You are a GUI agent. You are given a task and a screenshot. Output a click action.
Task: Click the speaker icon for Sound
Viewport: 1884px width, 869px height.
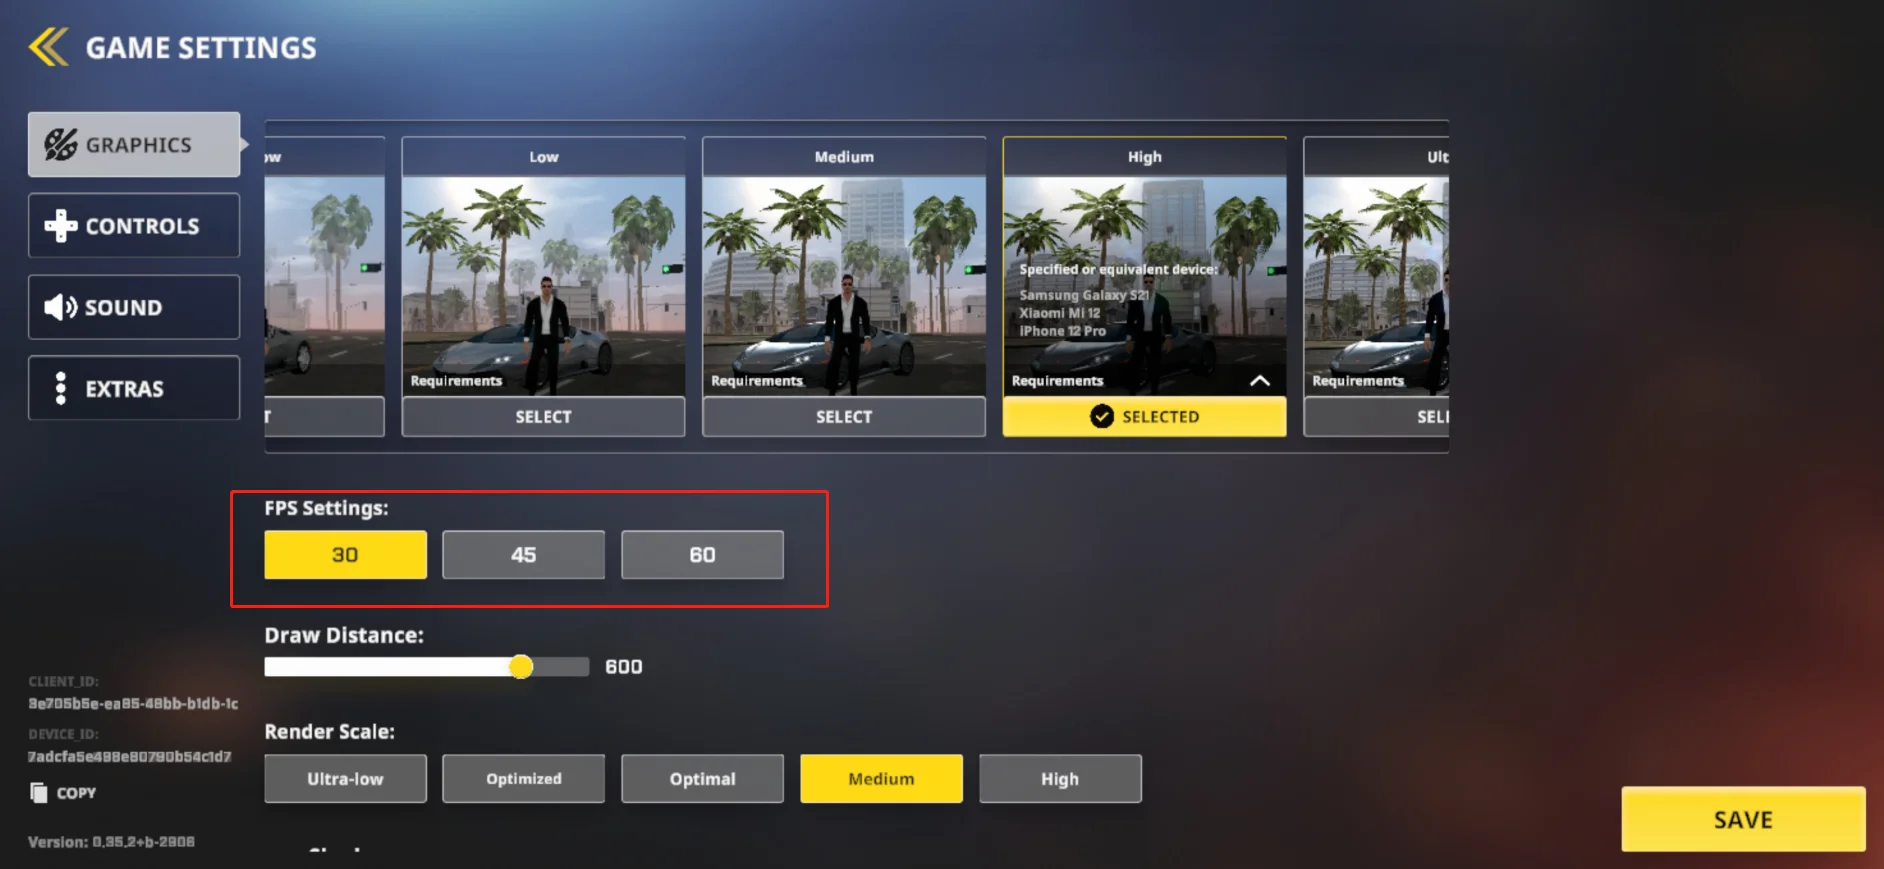(60, 307)
